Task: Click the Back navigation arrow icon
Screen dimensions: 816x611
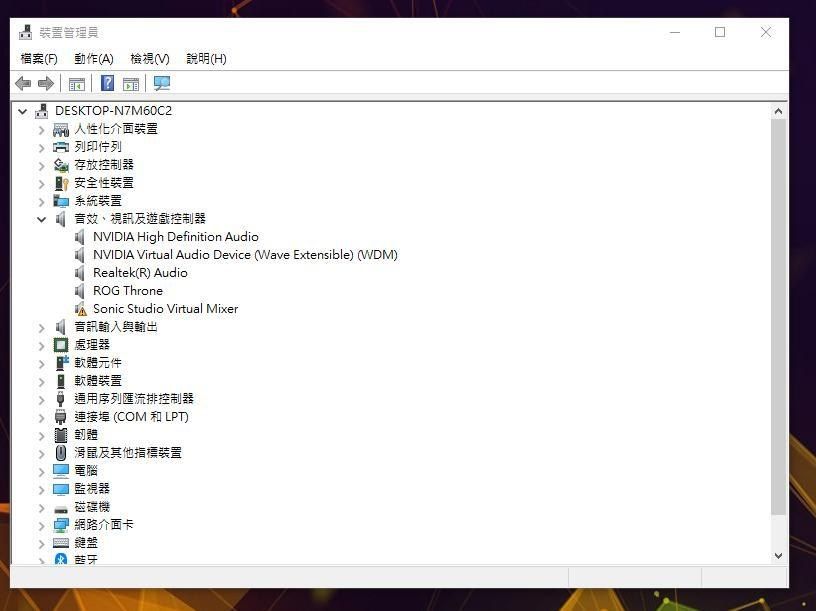Action: point(22,83)
